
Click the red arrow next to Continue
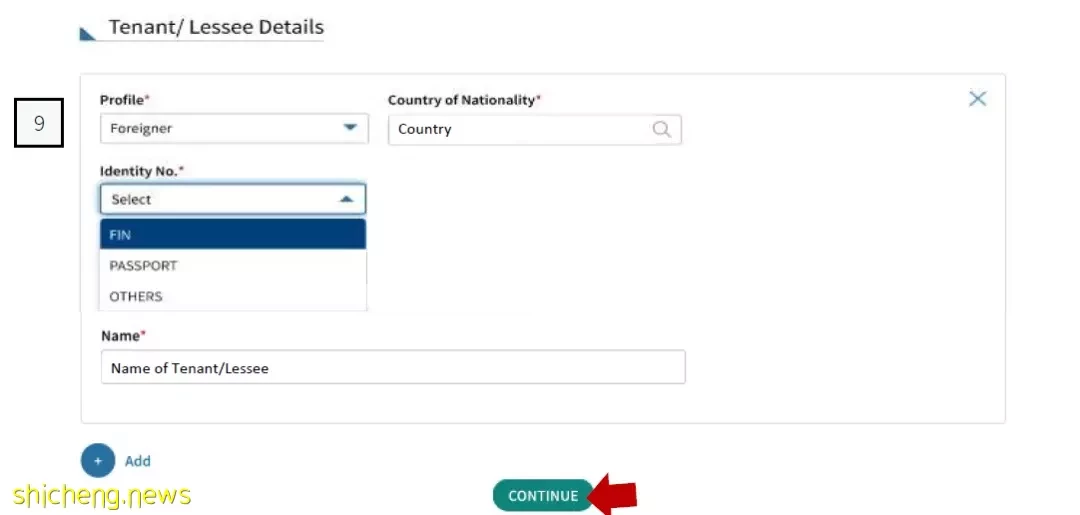point(615,494)
